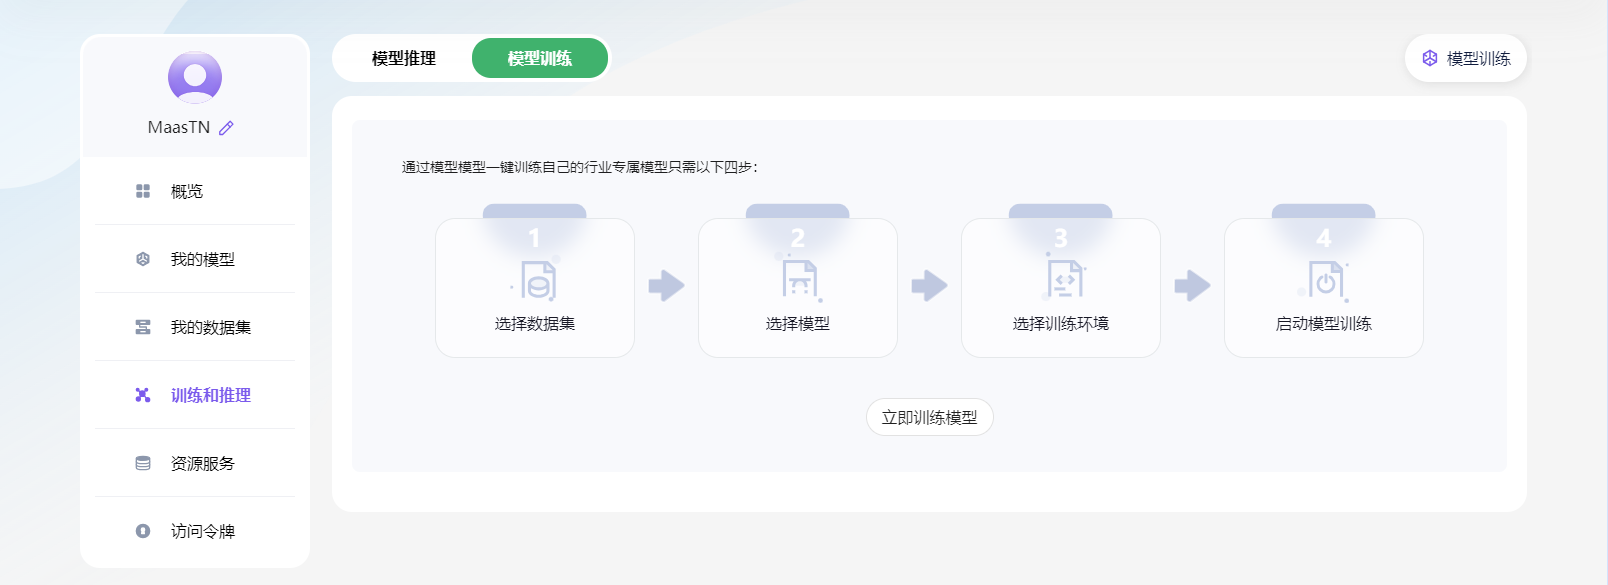Click the 模型训练 button at top right
This screenshot has width=1608, height=585.
point(1466,59)
